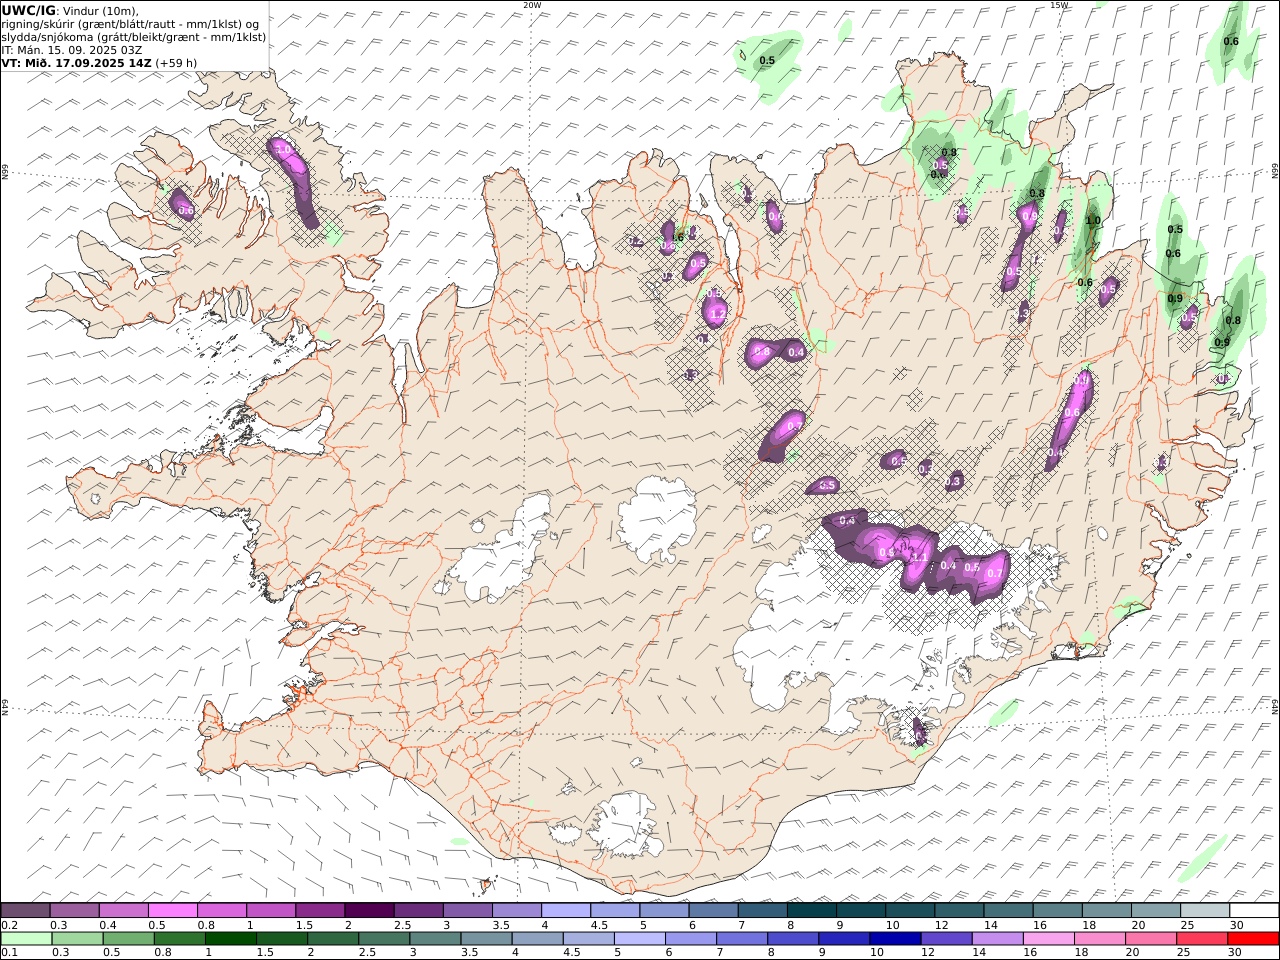
Task: Select the upper legend swatch between 3 and 3.5
Action: pyautogui.click(x=467, y=910)
